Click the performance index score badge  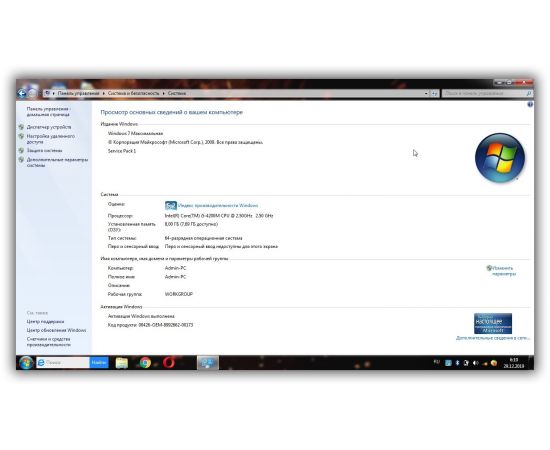(x=170, y=205)
